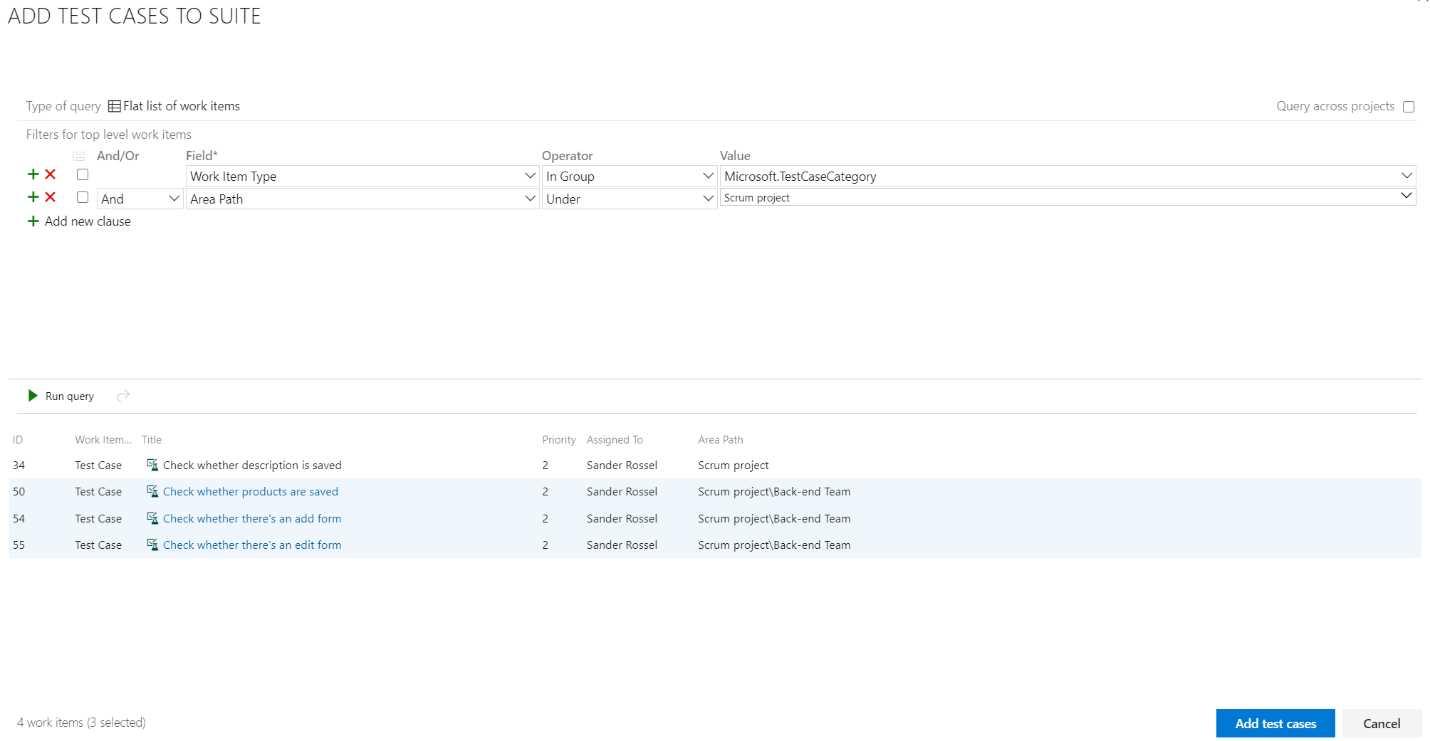Click the Title column header
The height and width of the screenshot is (741, 1430).
(151, 439)
